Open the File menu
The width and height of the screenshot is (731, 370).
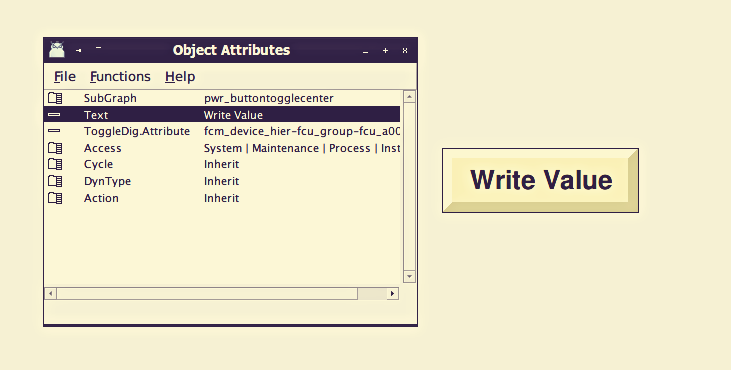(65, 76)
